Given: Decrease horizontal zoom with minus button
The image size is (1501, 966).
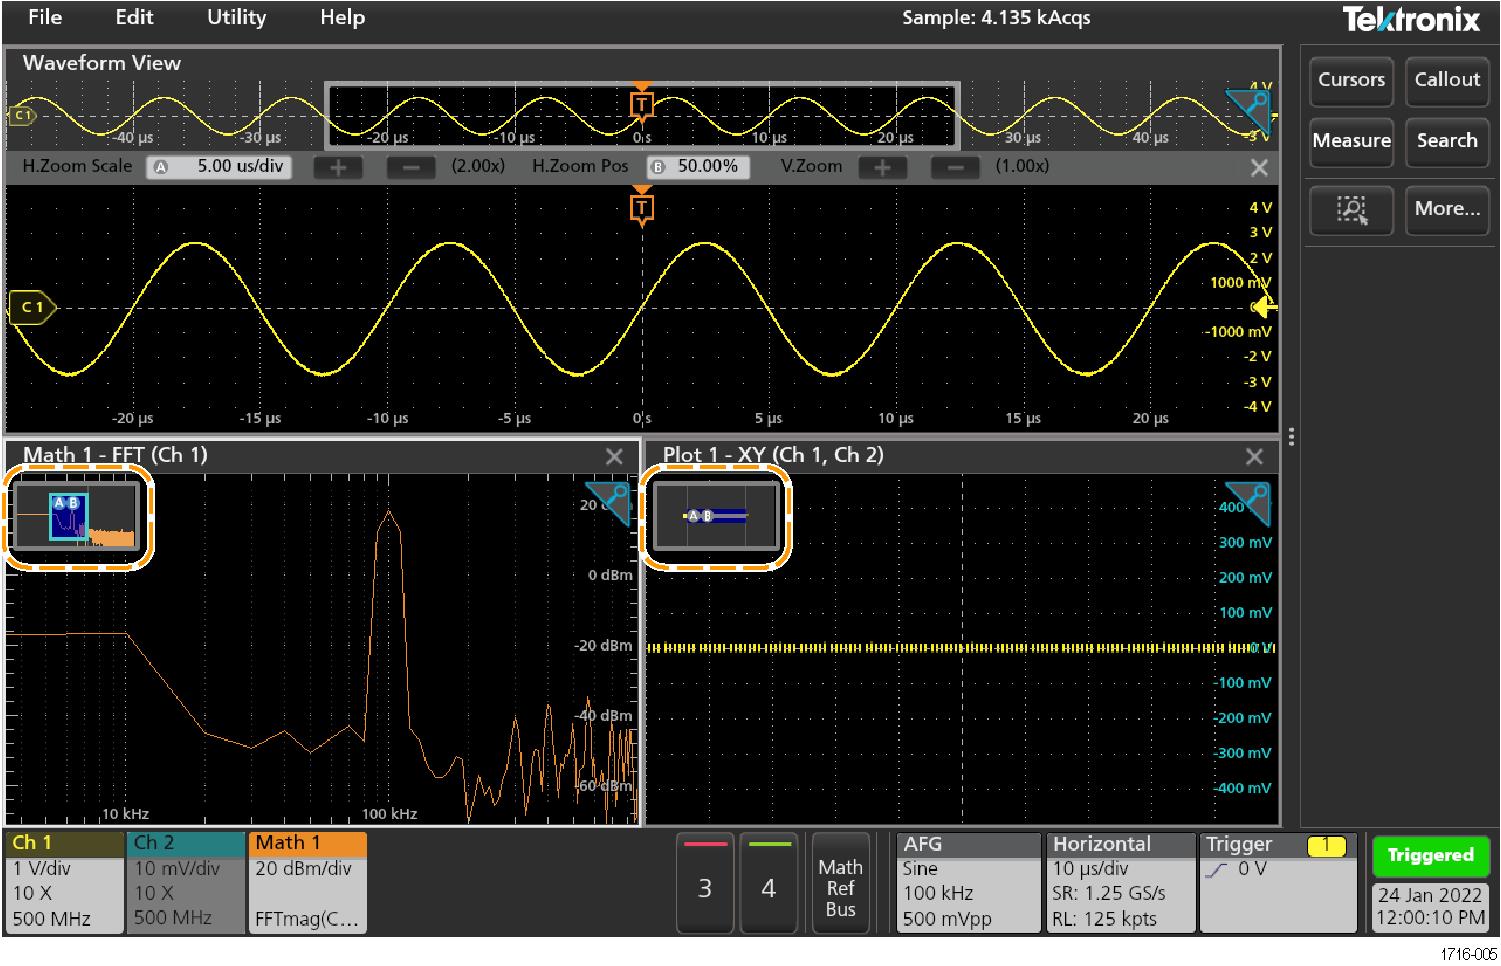Looking at the screenshot, I should coord(411,167).
